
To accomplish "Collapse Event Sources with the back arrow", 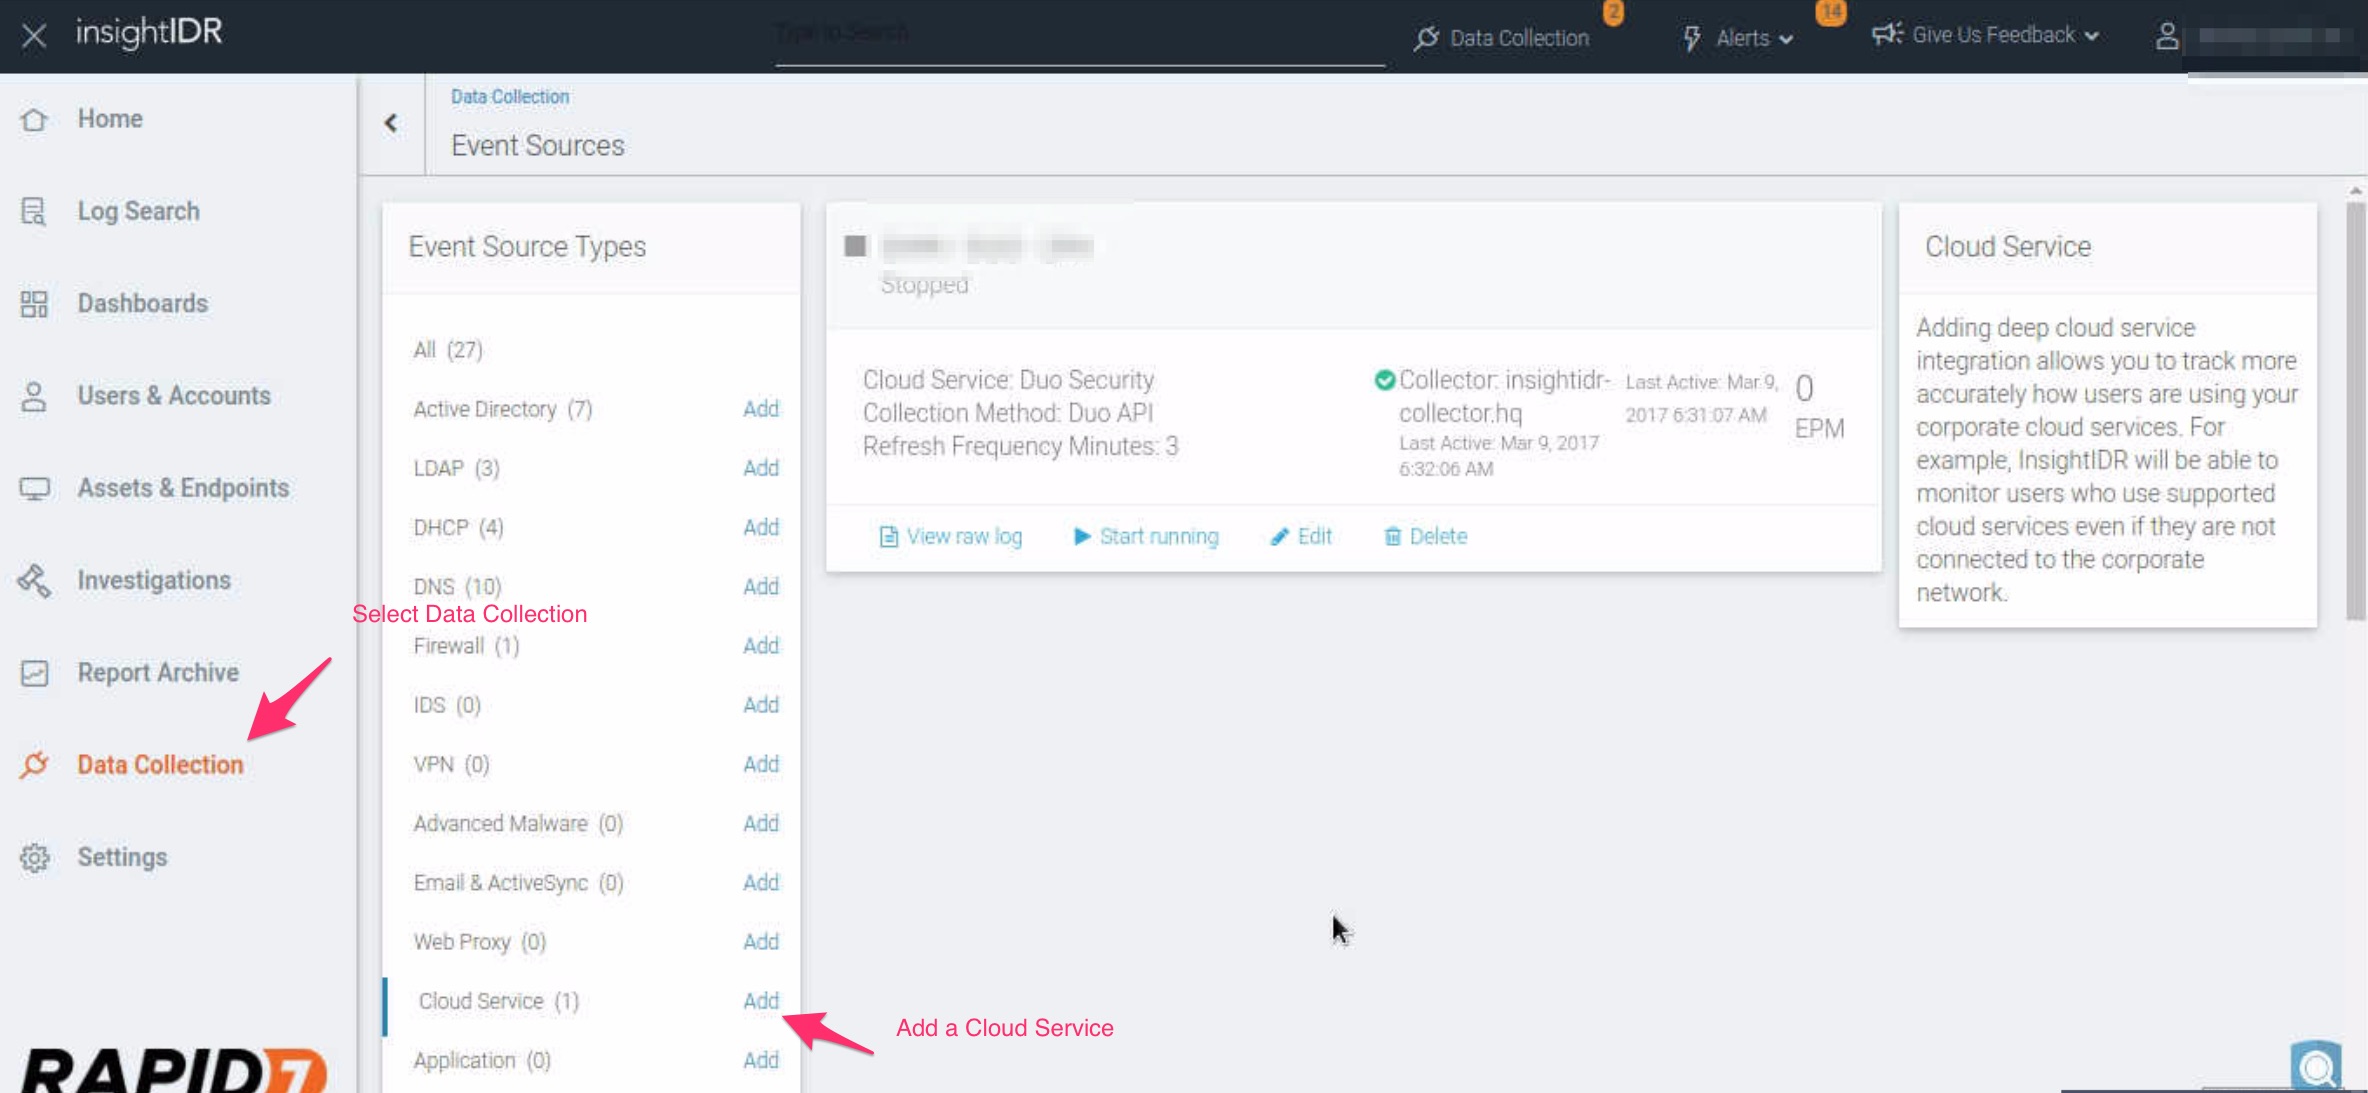I will pyautogui.click(x=390, y=122).
